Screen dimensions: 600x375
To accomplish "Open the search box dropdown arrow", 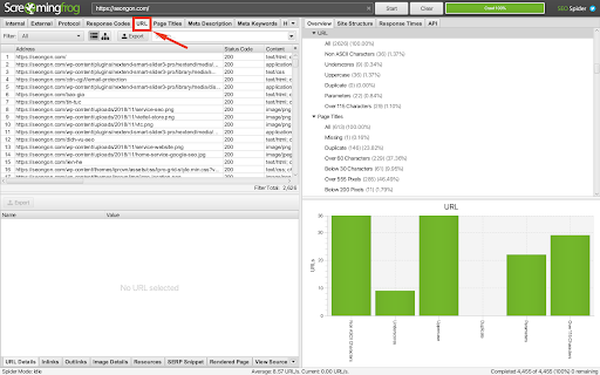I will point(292,36).
